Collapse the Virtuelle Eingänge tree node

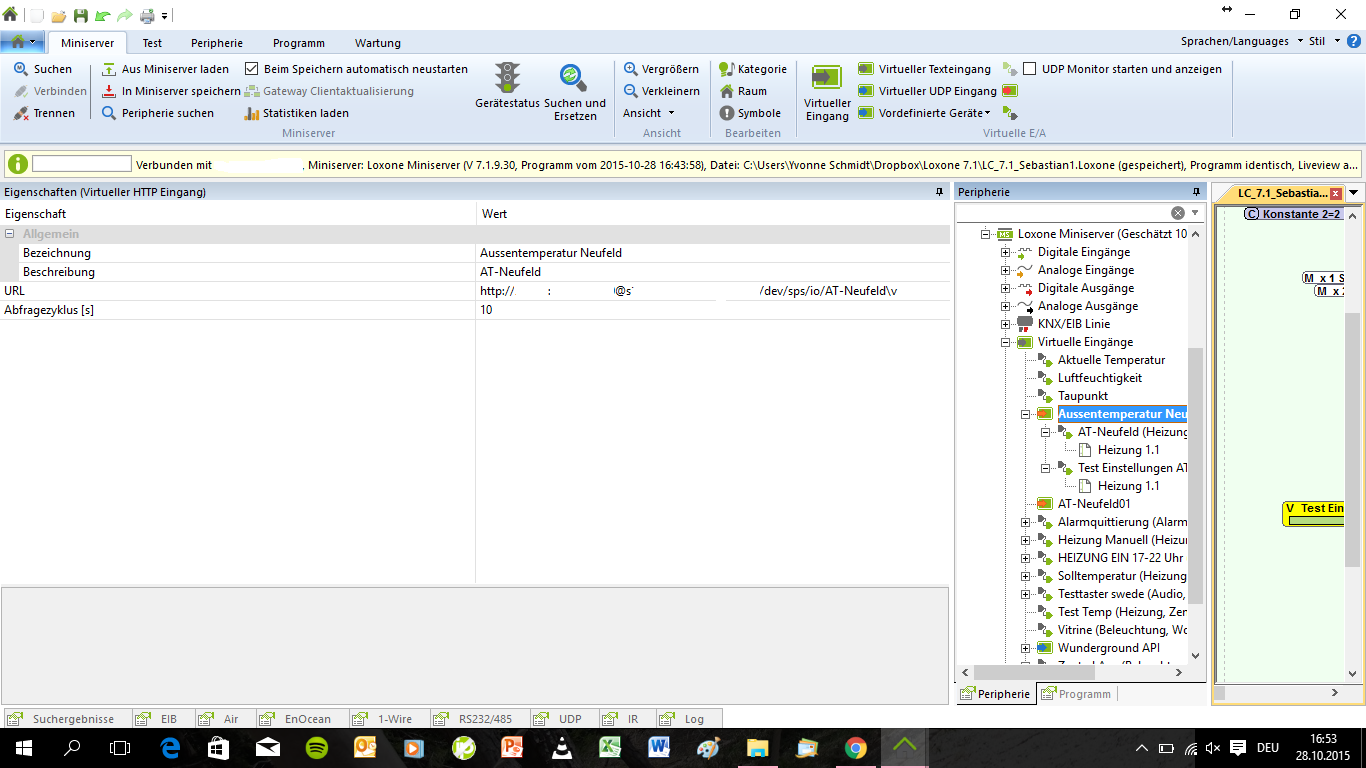(1006, 342)
